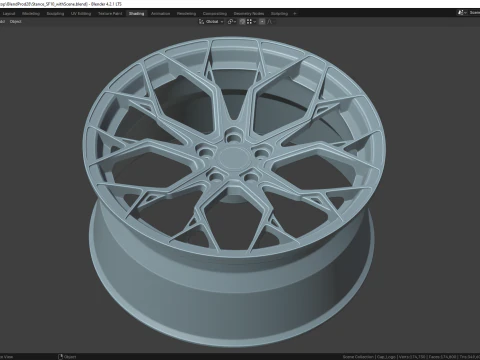Image resolution: width=480 pixels, height=360 pixels.
Task: Toggle proportional editing
Action: point(262,22)
